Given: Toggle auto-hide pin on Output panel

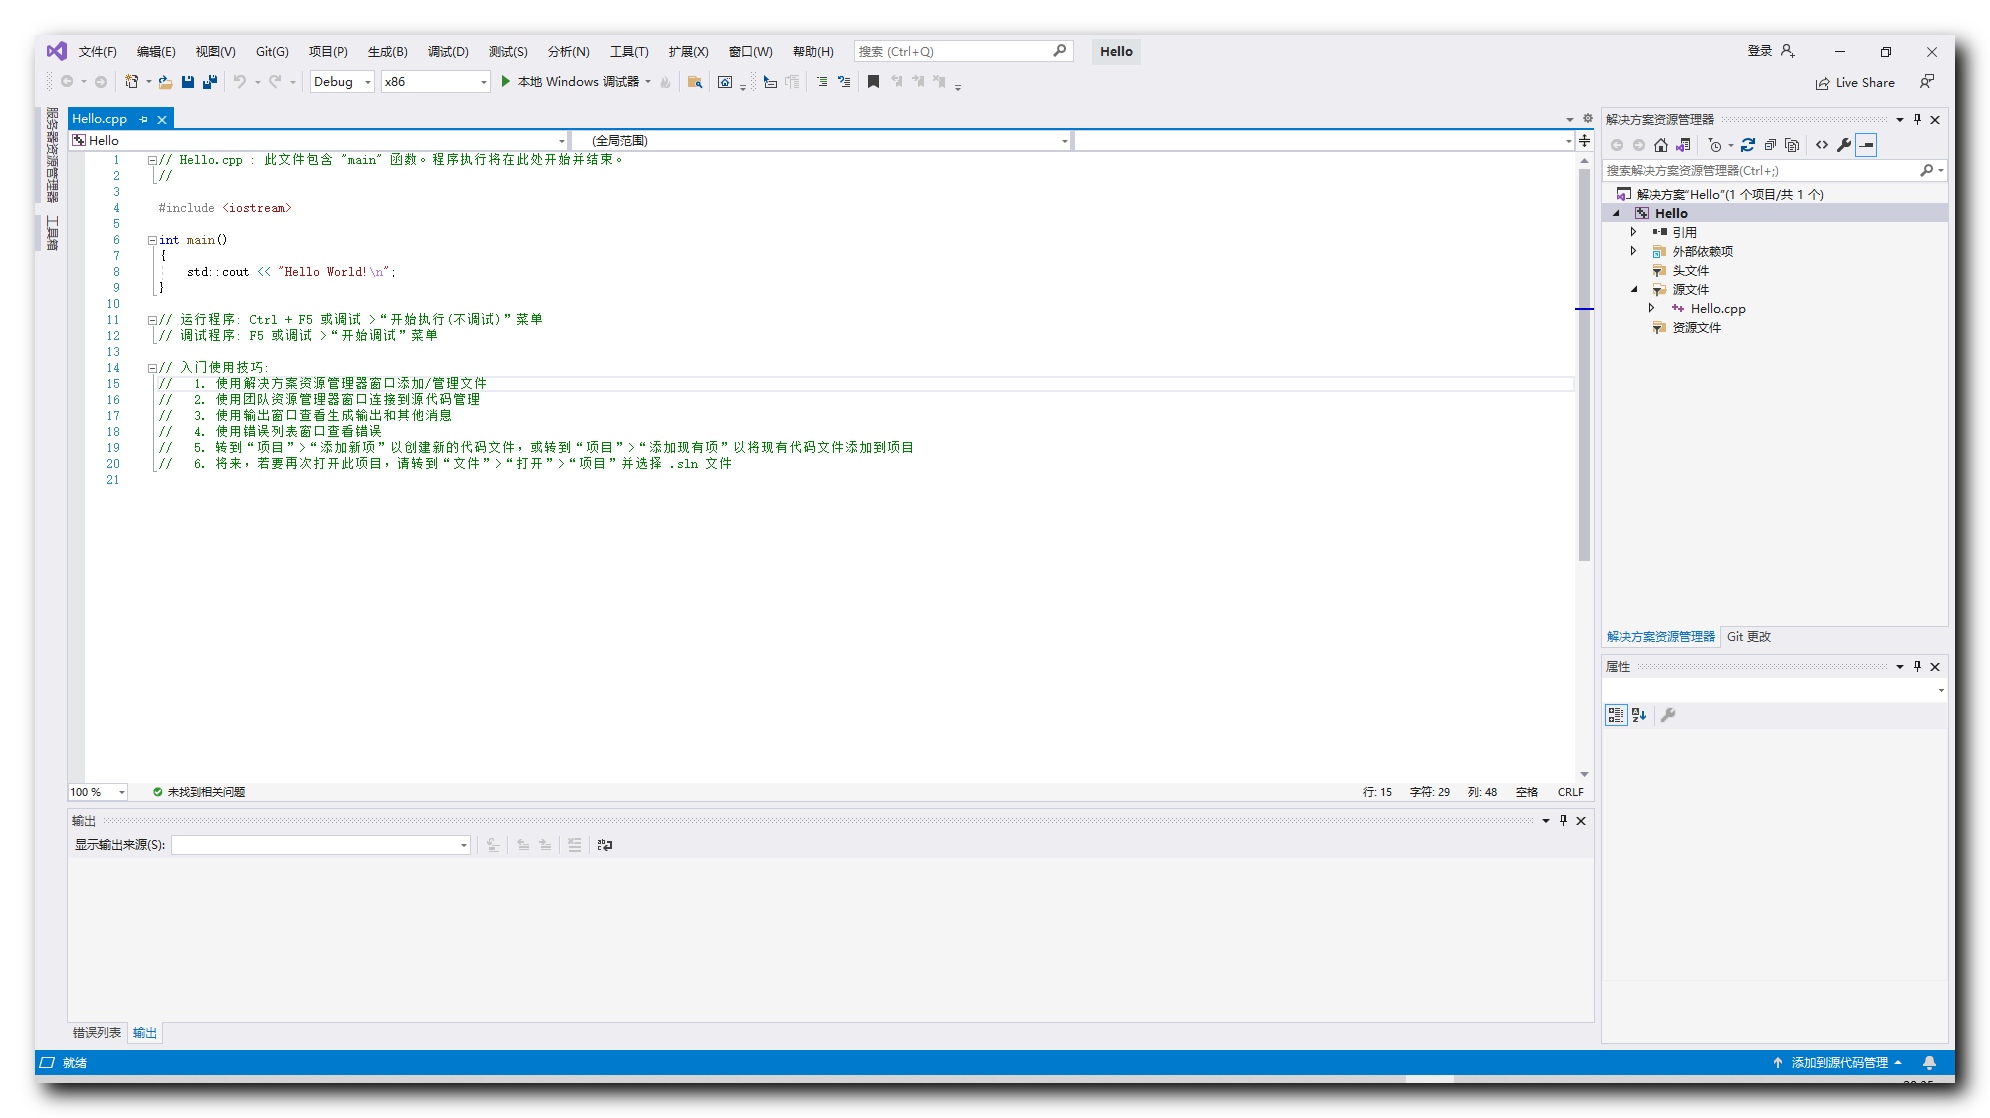Looking at the screenshot, I should tap(1563, 821).
